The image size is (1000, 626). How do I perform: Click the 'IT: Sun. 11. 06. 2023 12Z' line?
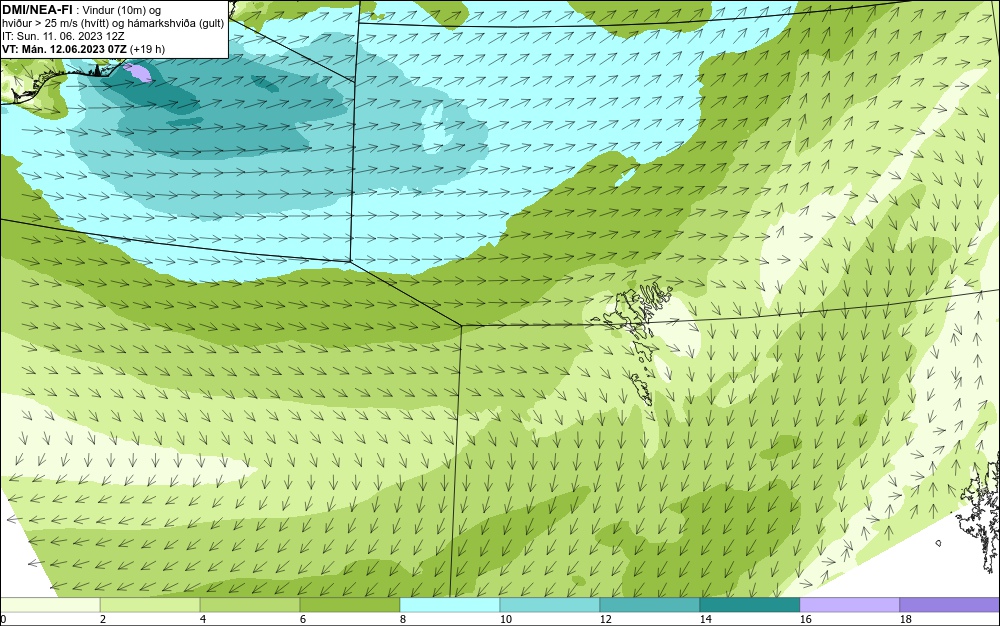[x=63, y=36]
